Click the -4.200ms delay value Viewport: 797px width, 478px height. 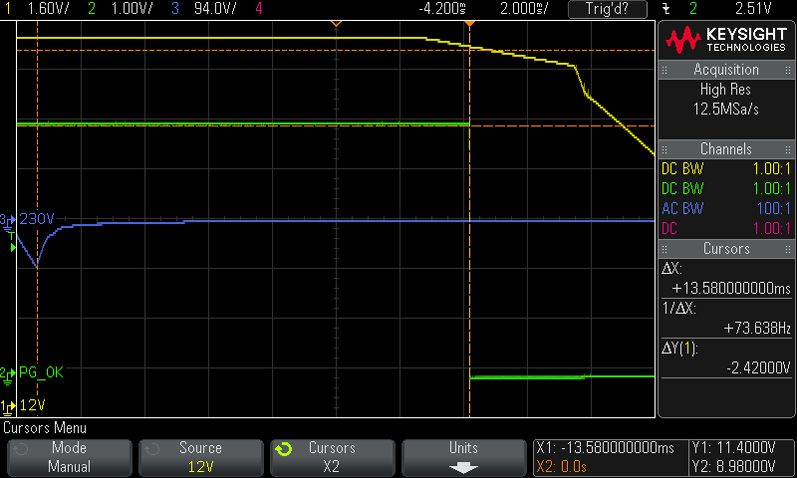pyautogui.click(x=442, y=8)
